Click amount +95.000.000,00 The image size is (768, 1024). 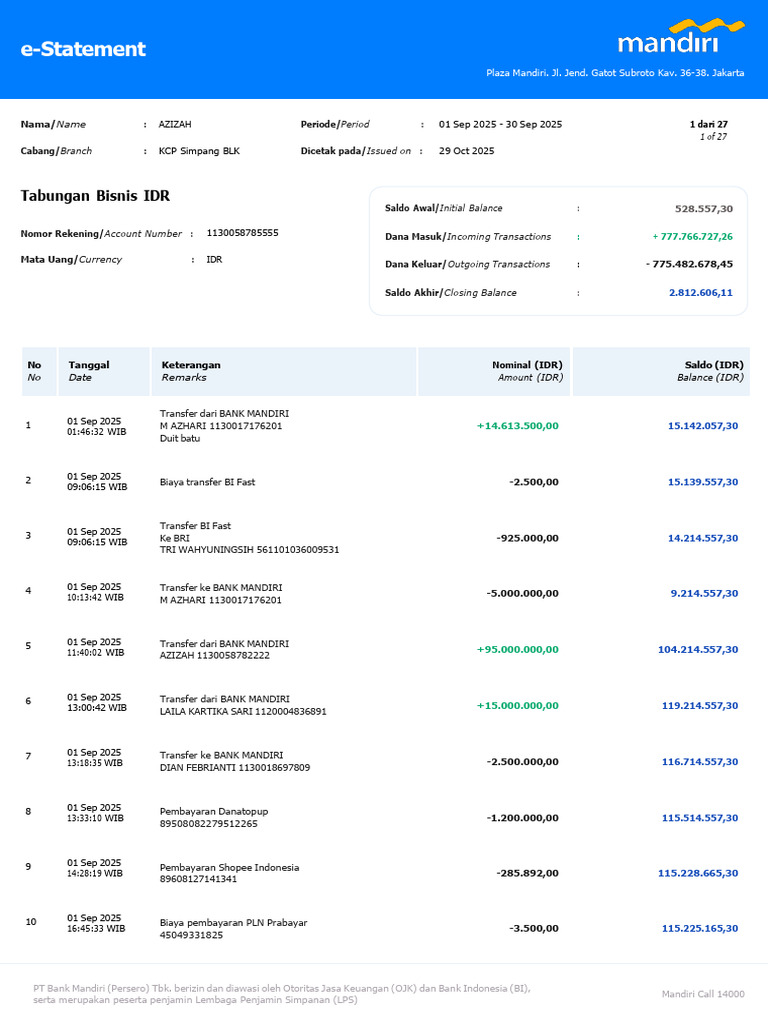pyautogui.click(x=517, y=650)
